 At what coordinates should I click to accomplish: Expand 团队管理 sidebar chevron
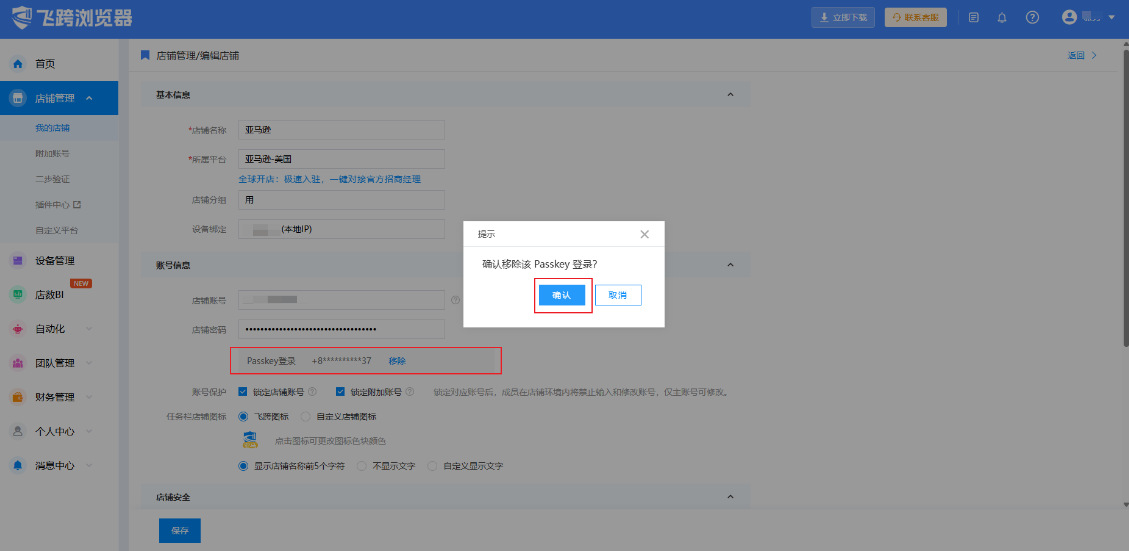pos(89,363)
